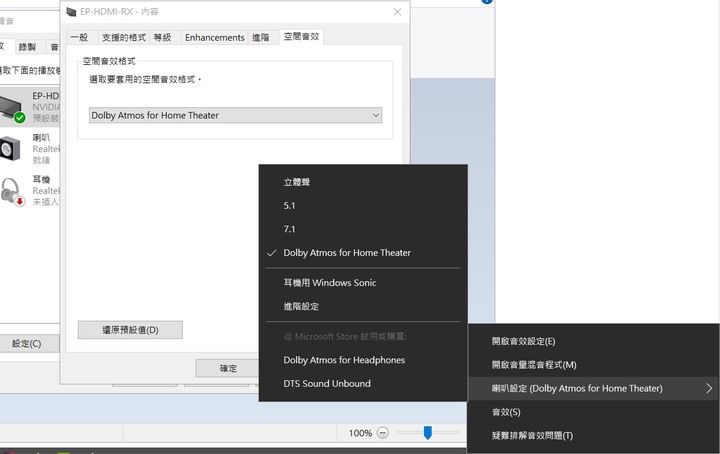Open 喇叭設定 (Dolby Atmos for Home Theater)
This screenshot has width=720, height=454.
tap(593, 388)
